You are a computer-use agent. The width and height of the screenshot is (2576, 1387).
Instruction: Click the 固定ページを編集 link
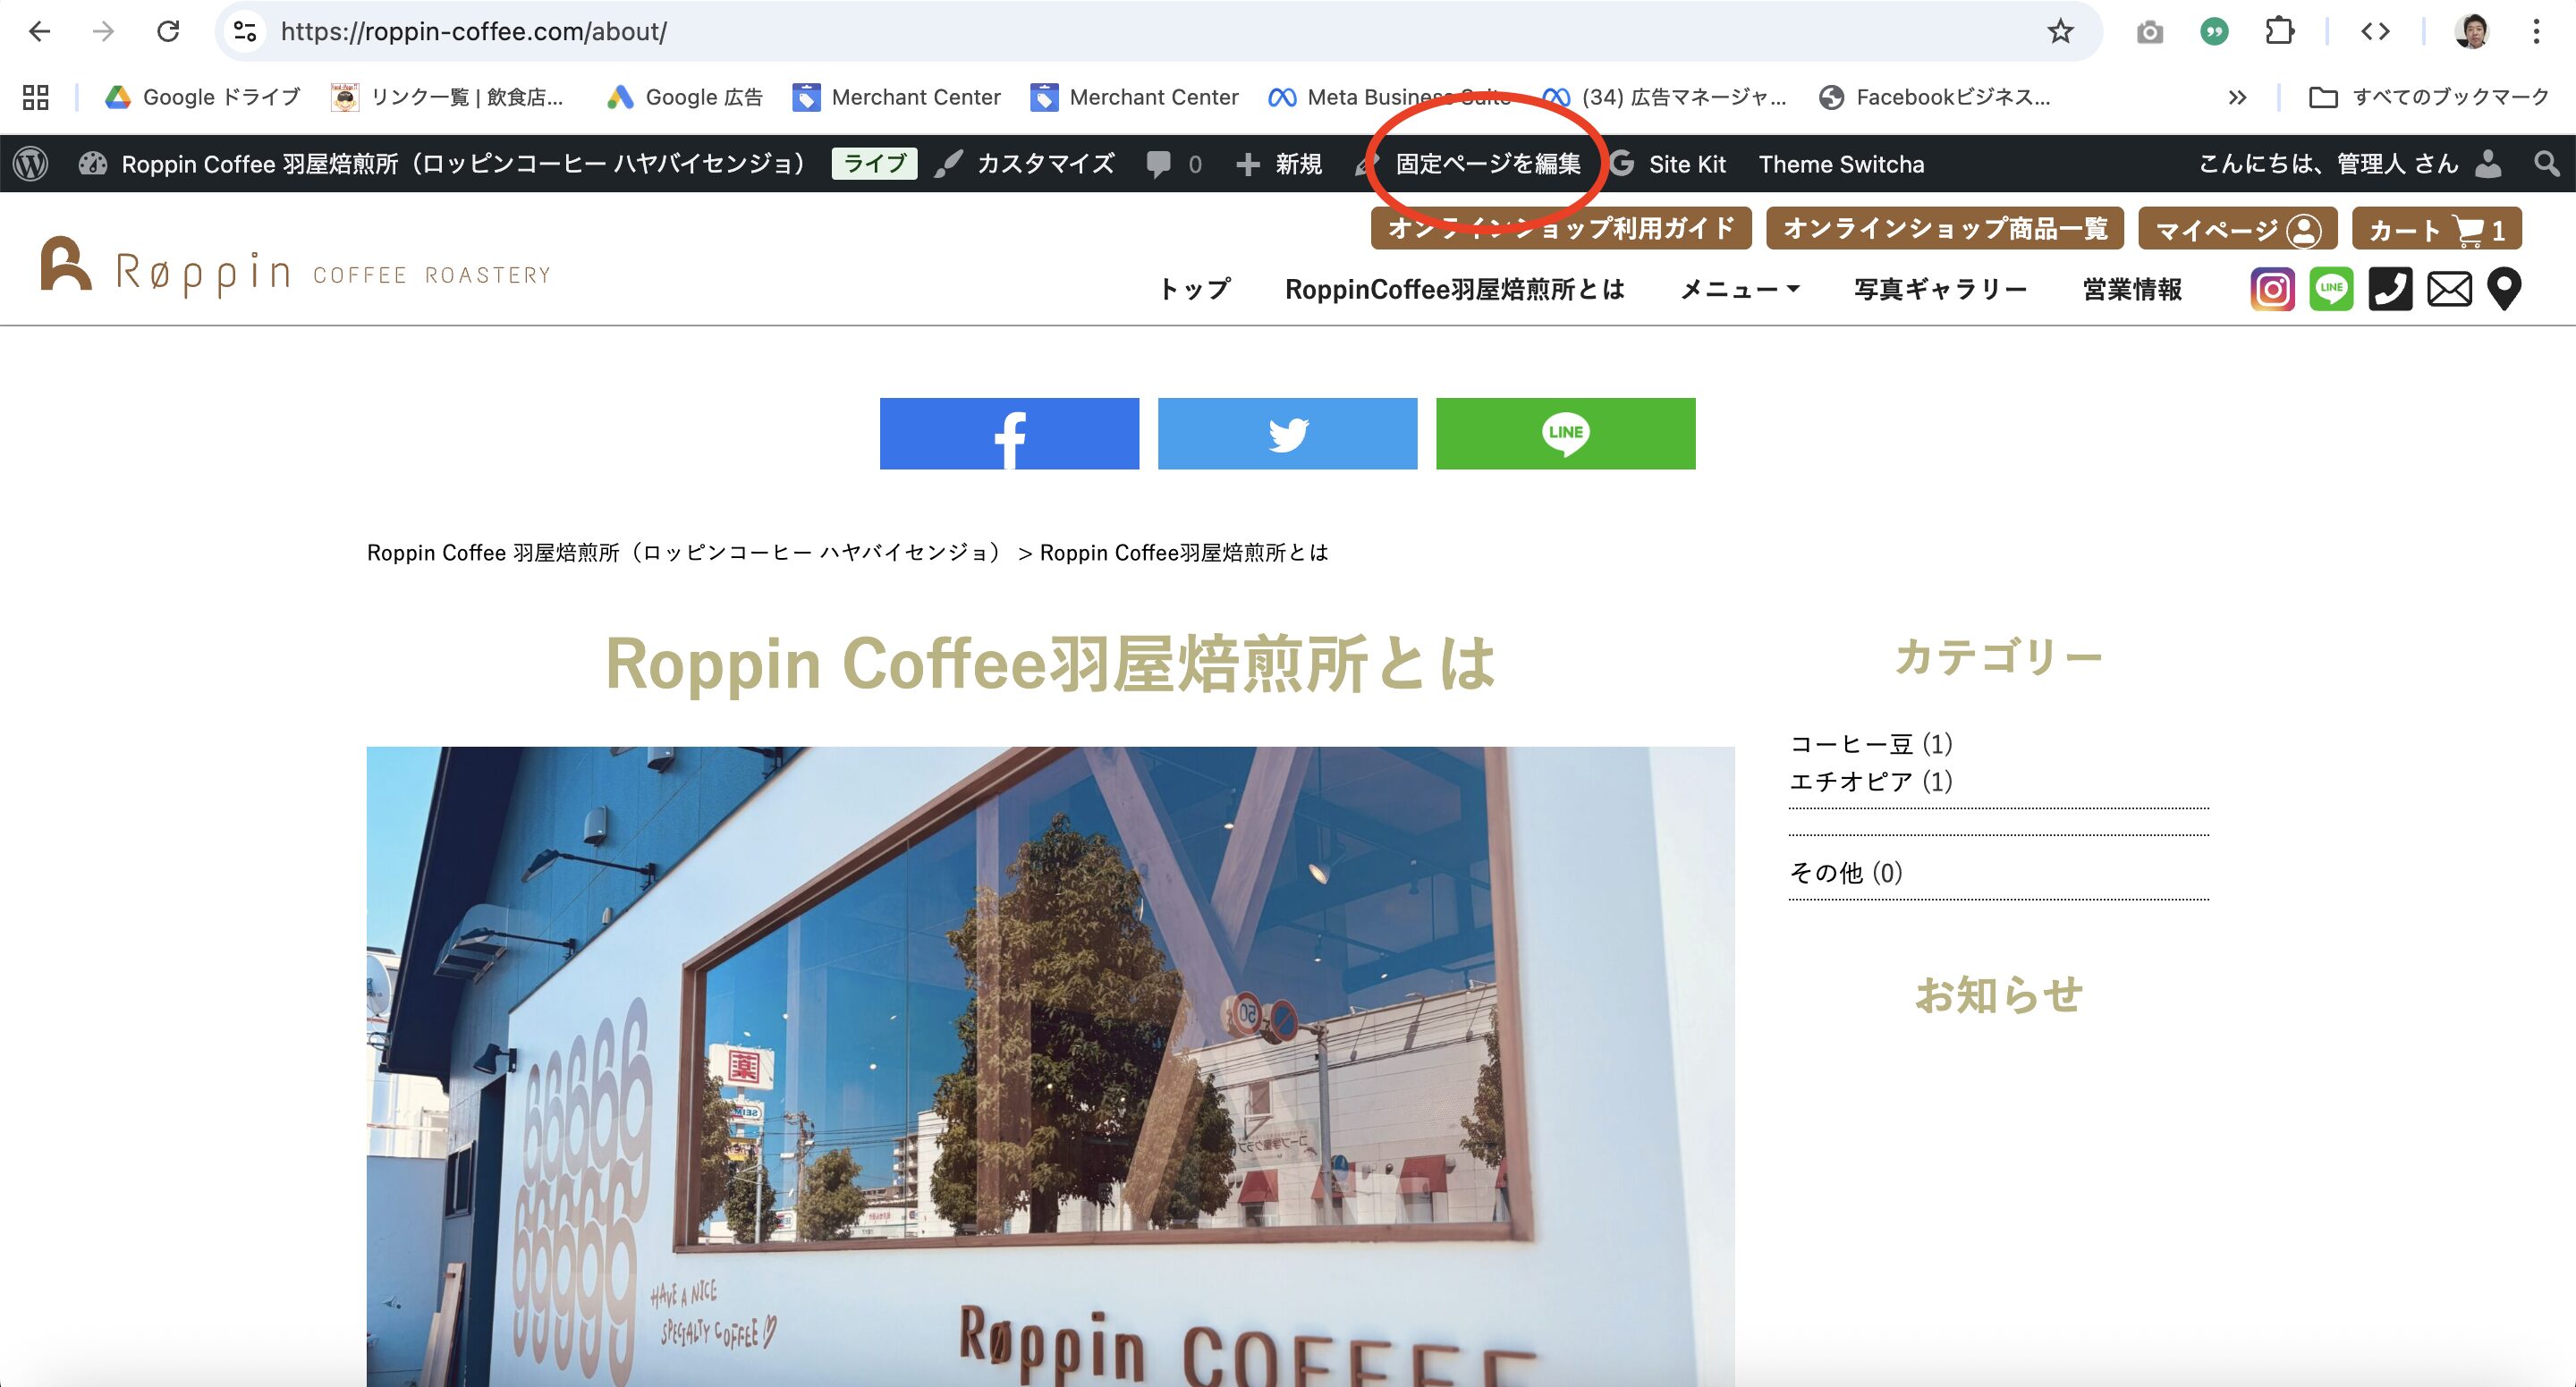(x=1487, y=164)
